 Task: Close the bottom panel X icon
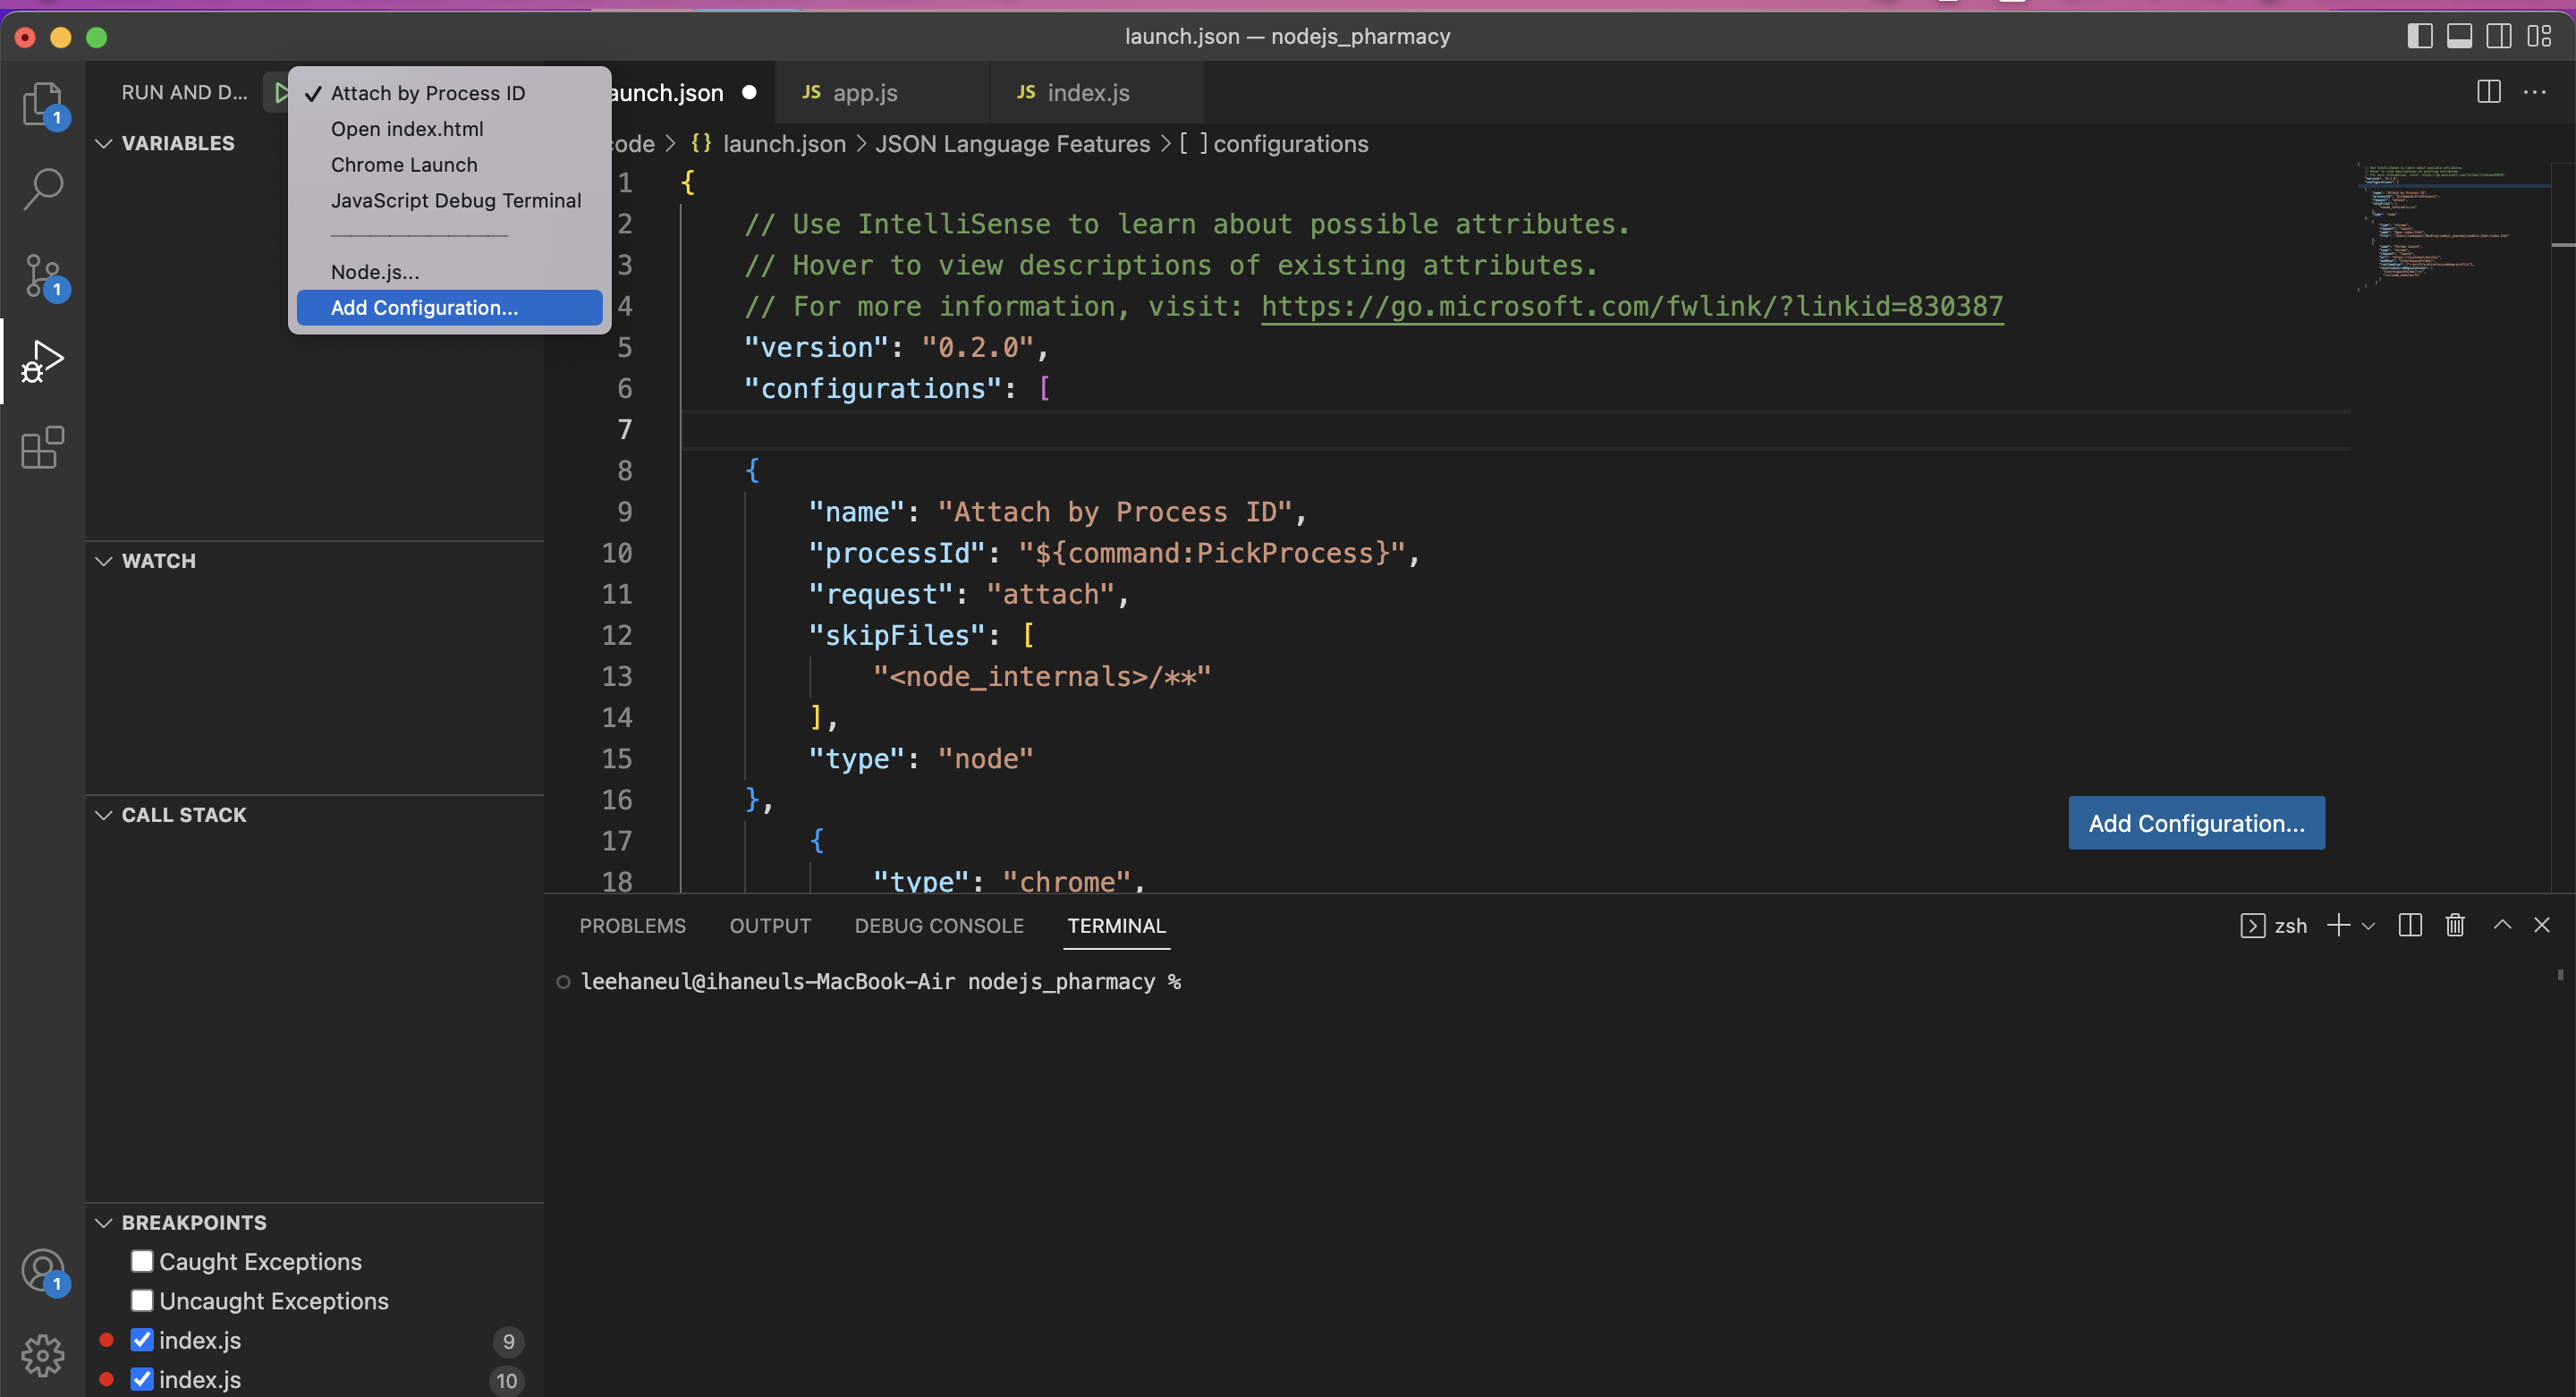[x=2542, y=925]
